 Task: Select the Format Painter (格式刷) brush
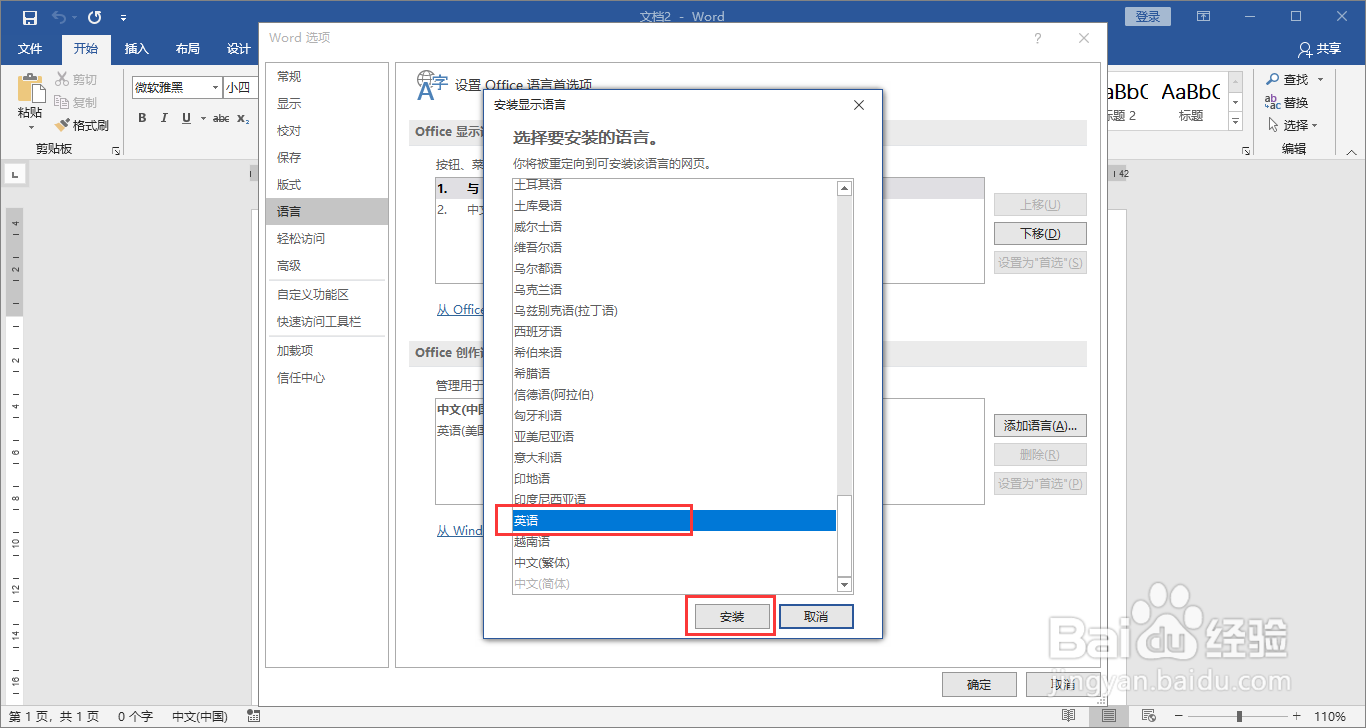point(62,125)
